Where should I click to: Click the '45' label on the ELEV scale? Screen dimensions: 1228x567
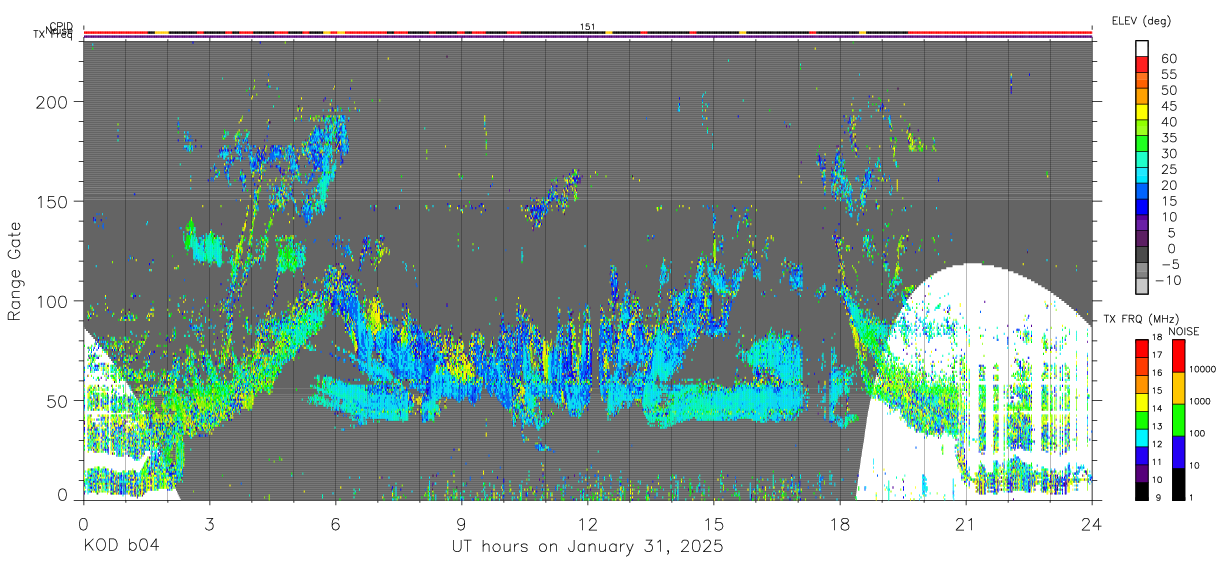point(1167,106)
